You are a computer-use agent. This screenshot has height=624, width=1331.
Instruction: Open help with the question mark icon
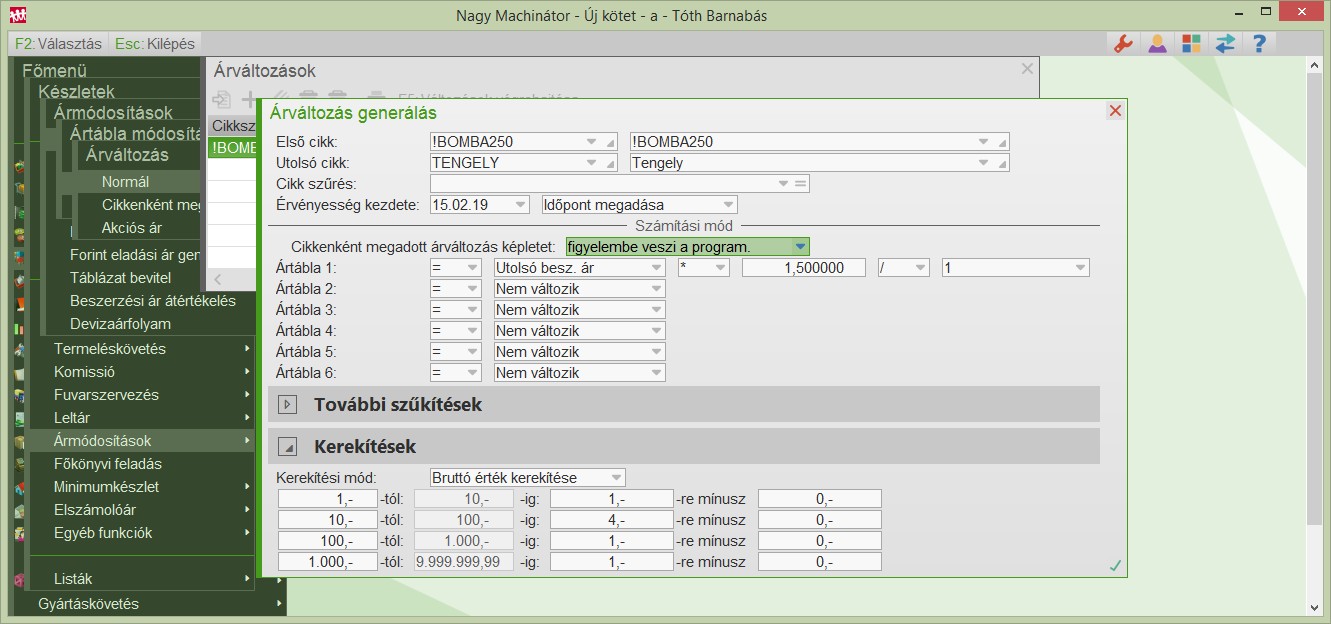coord(1259,44)
